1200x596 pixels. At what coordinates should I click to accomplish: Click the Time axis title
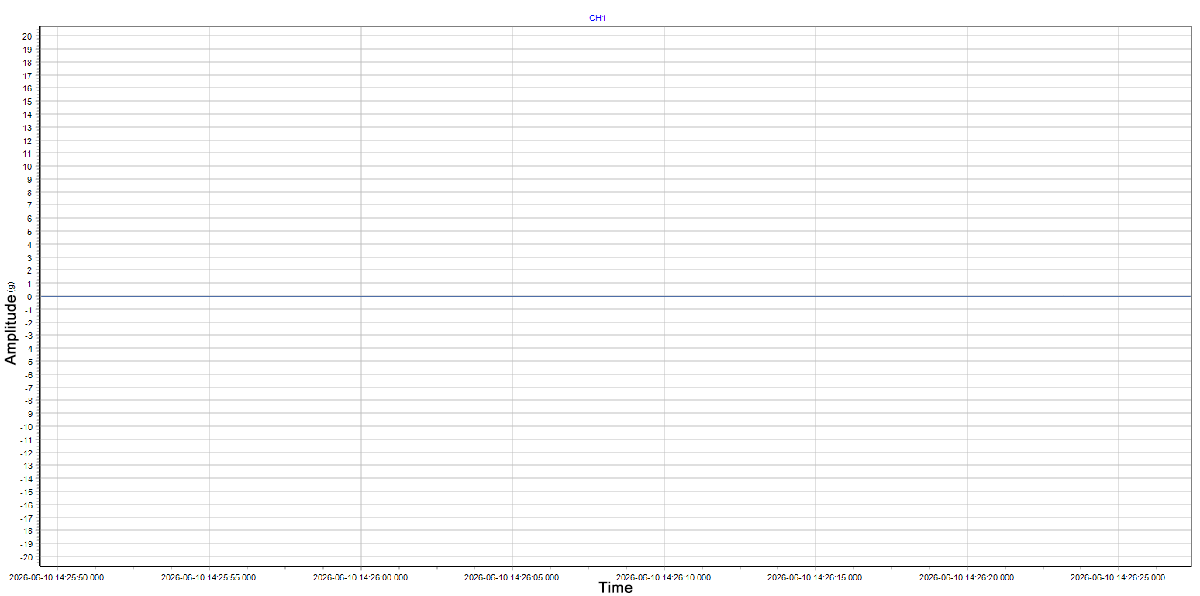click(x=616, y=588)
